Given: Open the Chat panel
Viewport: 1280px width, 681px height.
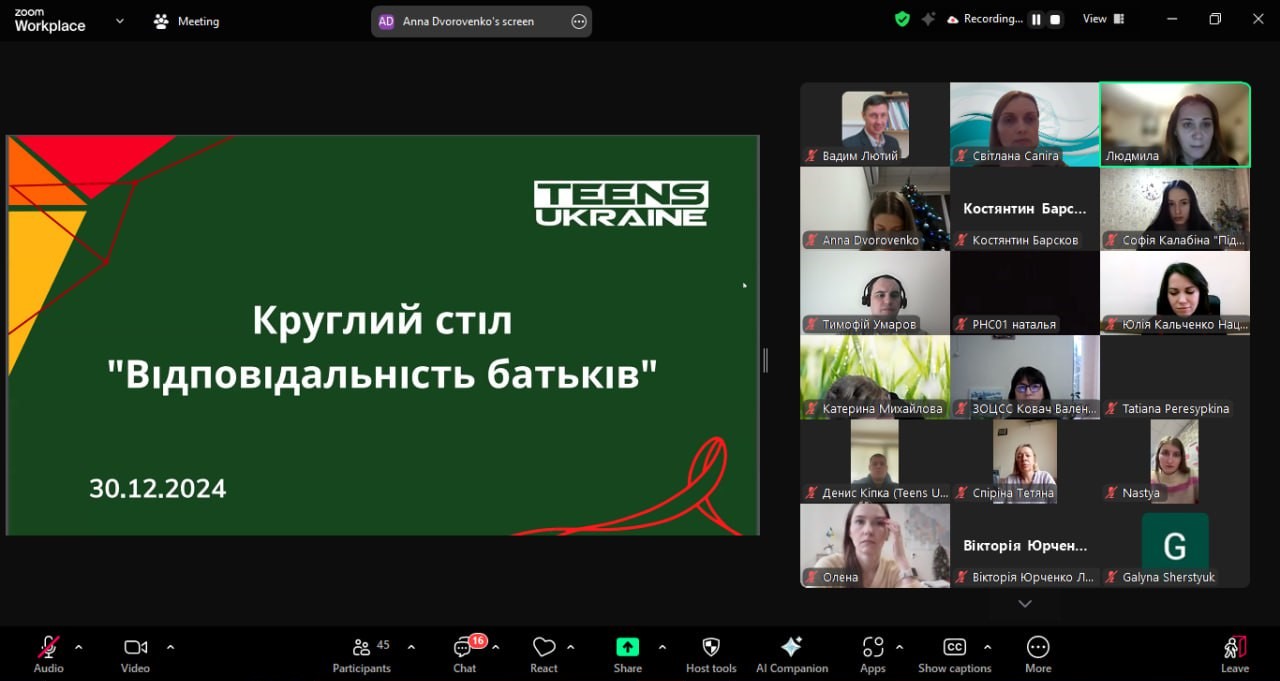Looking at the screenshot, I should click(x=464, y=648).
